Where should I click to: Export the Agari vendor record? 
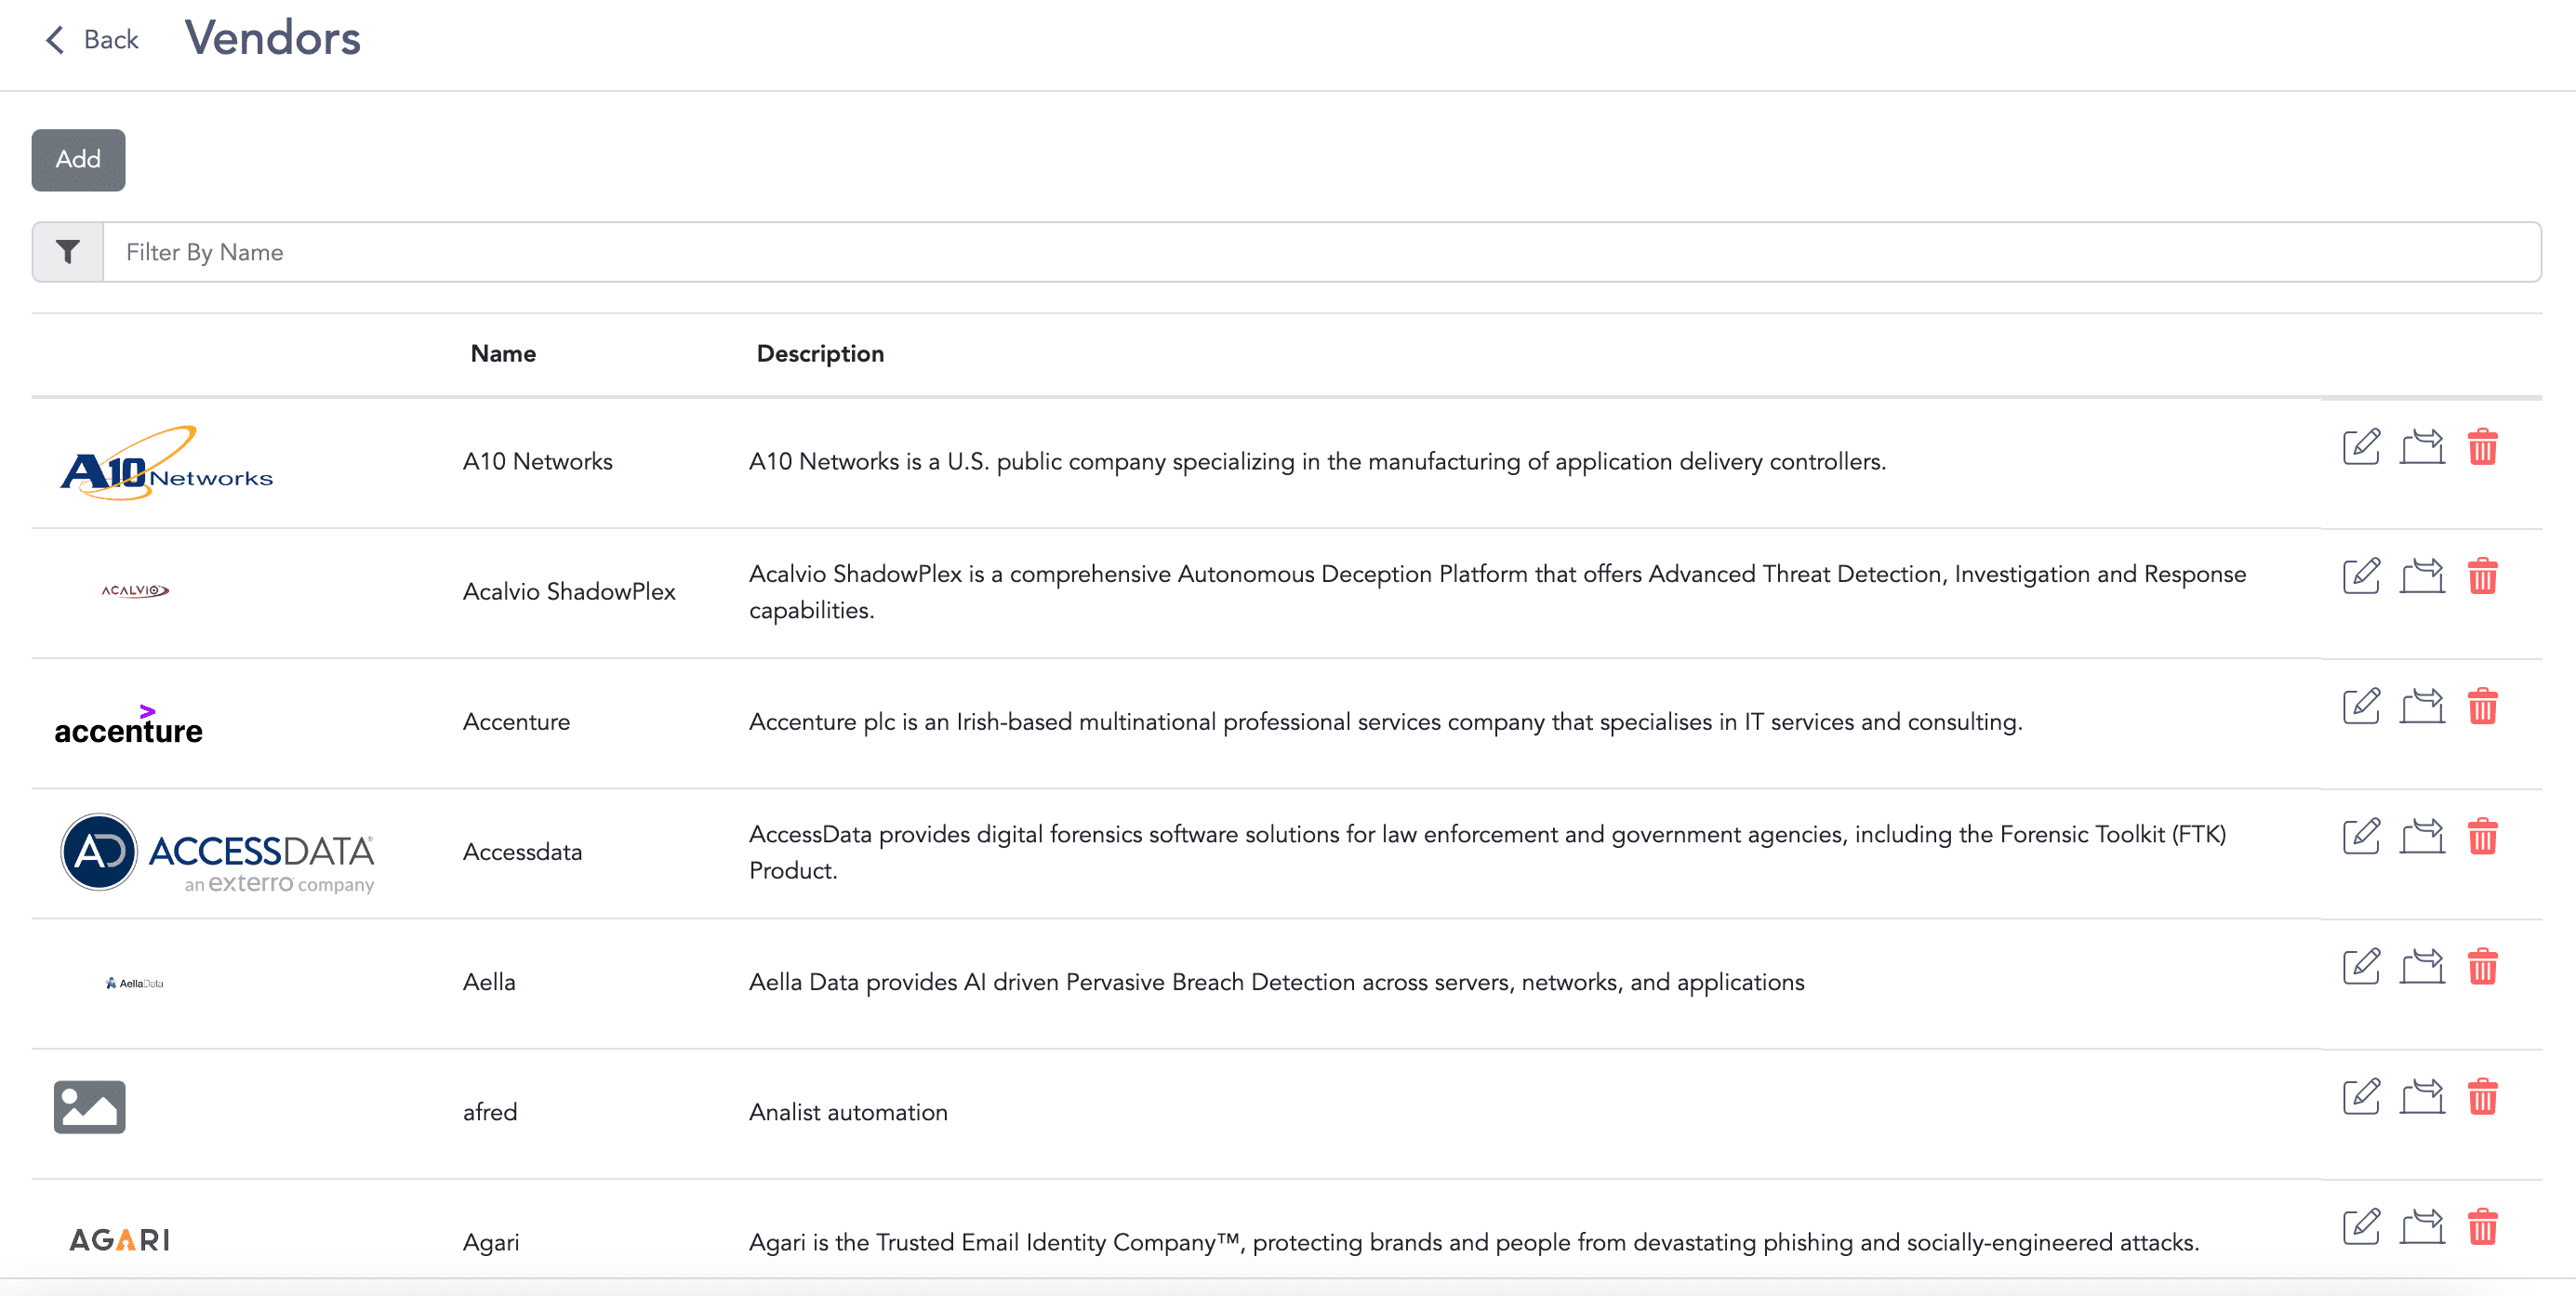pyautogui.click(x=2422, y=1227)
